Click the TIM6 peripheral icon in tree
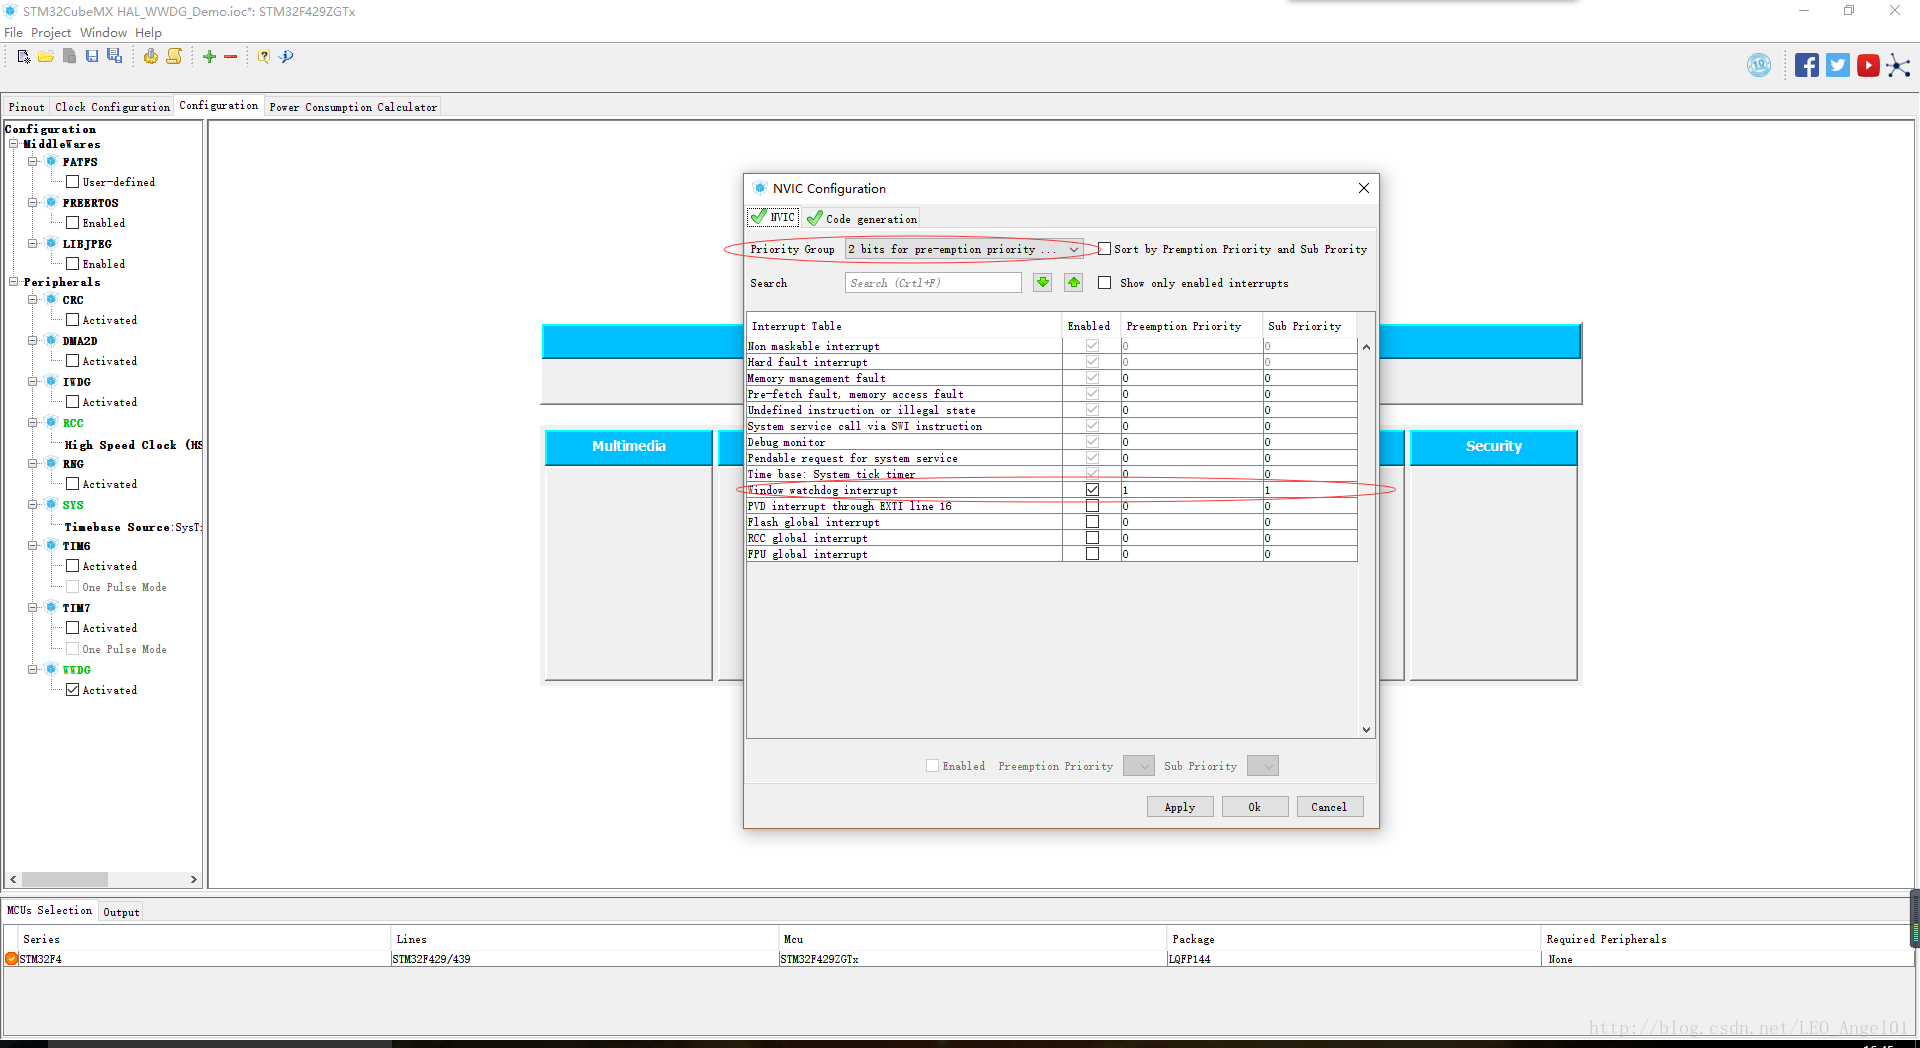The image size is (1920, 1048). pos(51,546)
